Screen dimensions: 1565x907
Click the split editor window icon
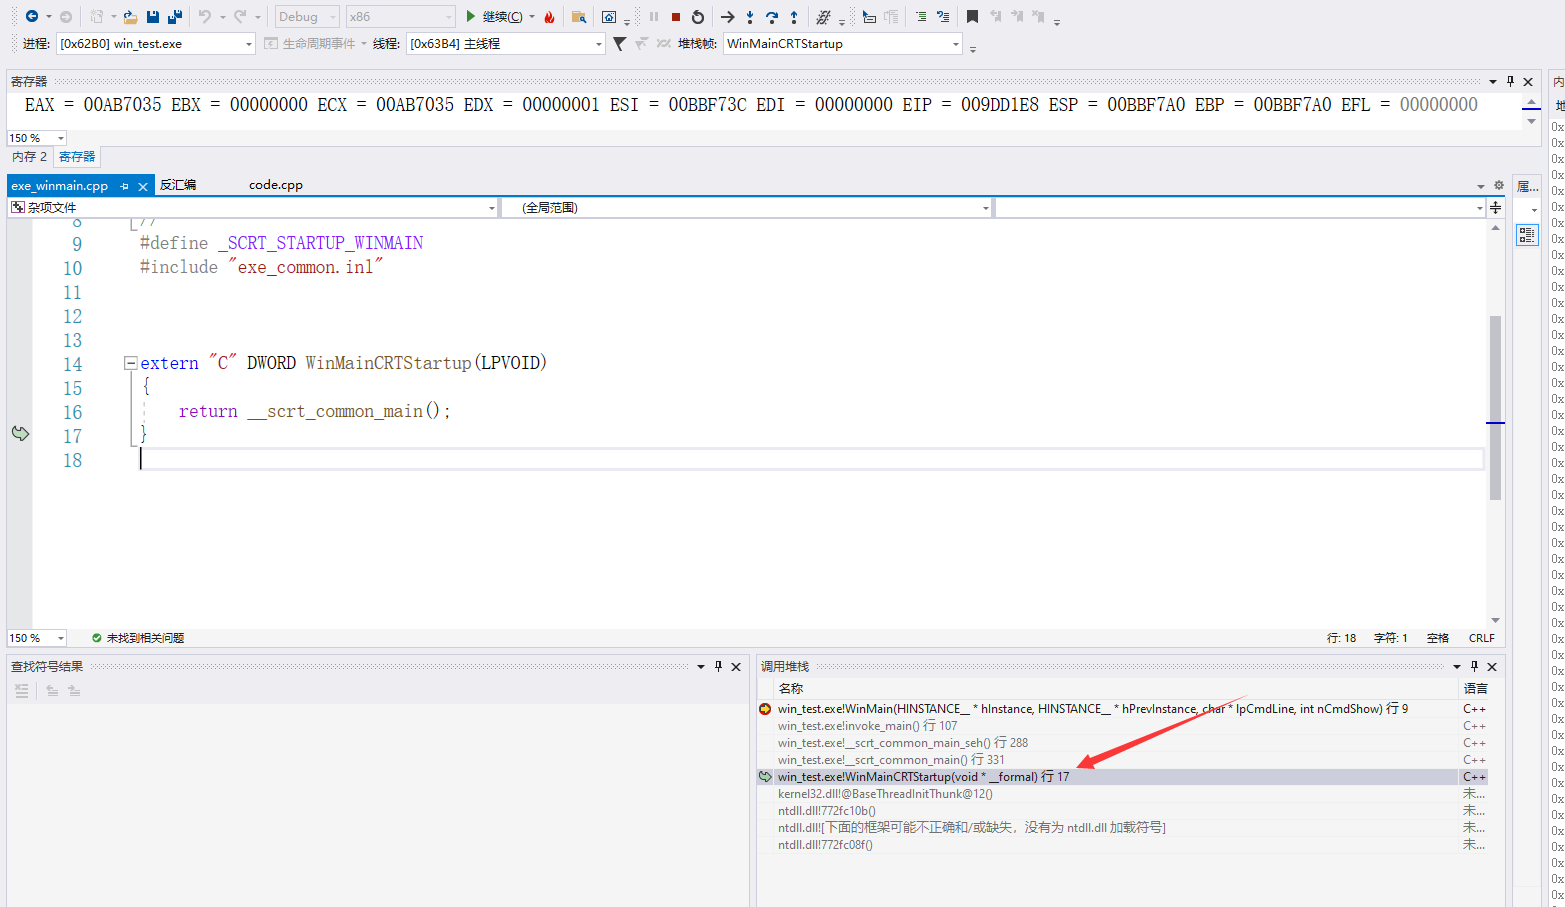(x=1495, y=208)
